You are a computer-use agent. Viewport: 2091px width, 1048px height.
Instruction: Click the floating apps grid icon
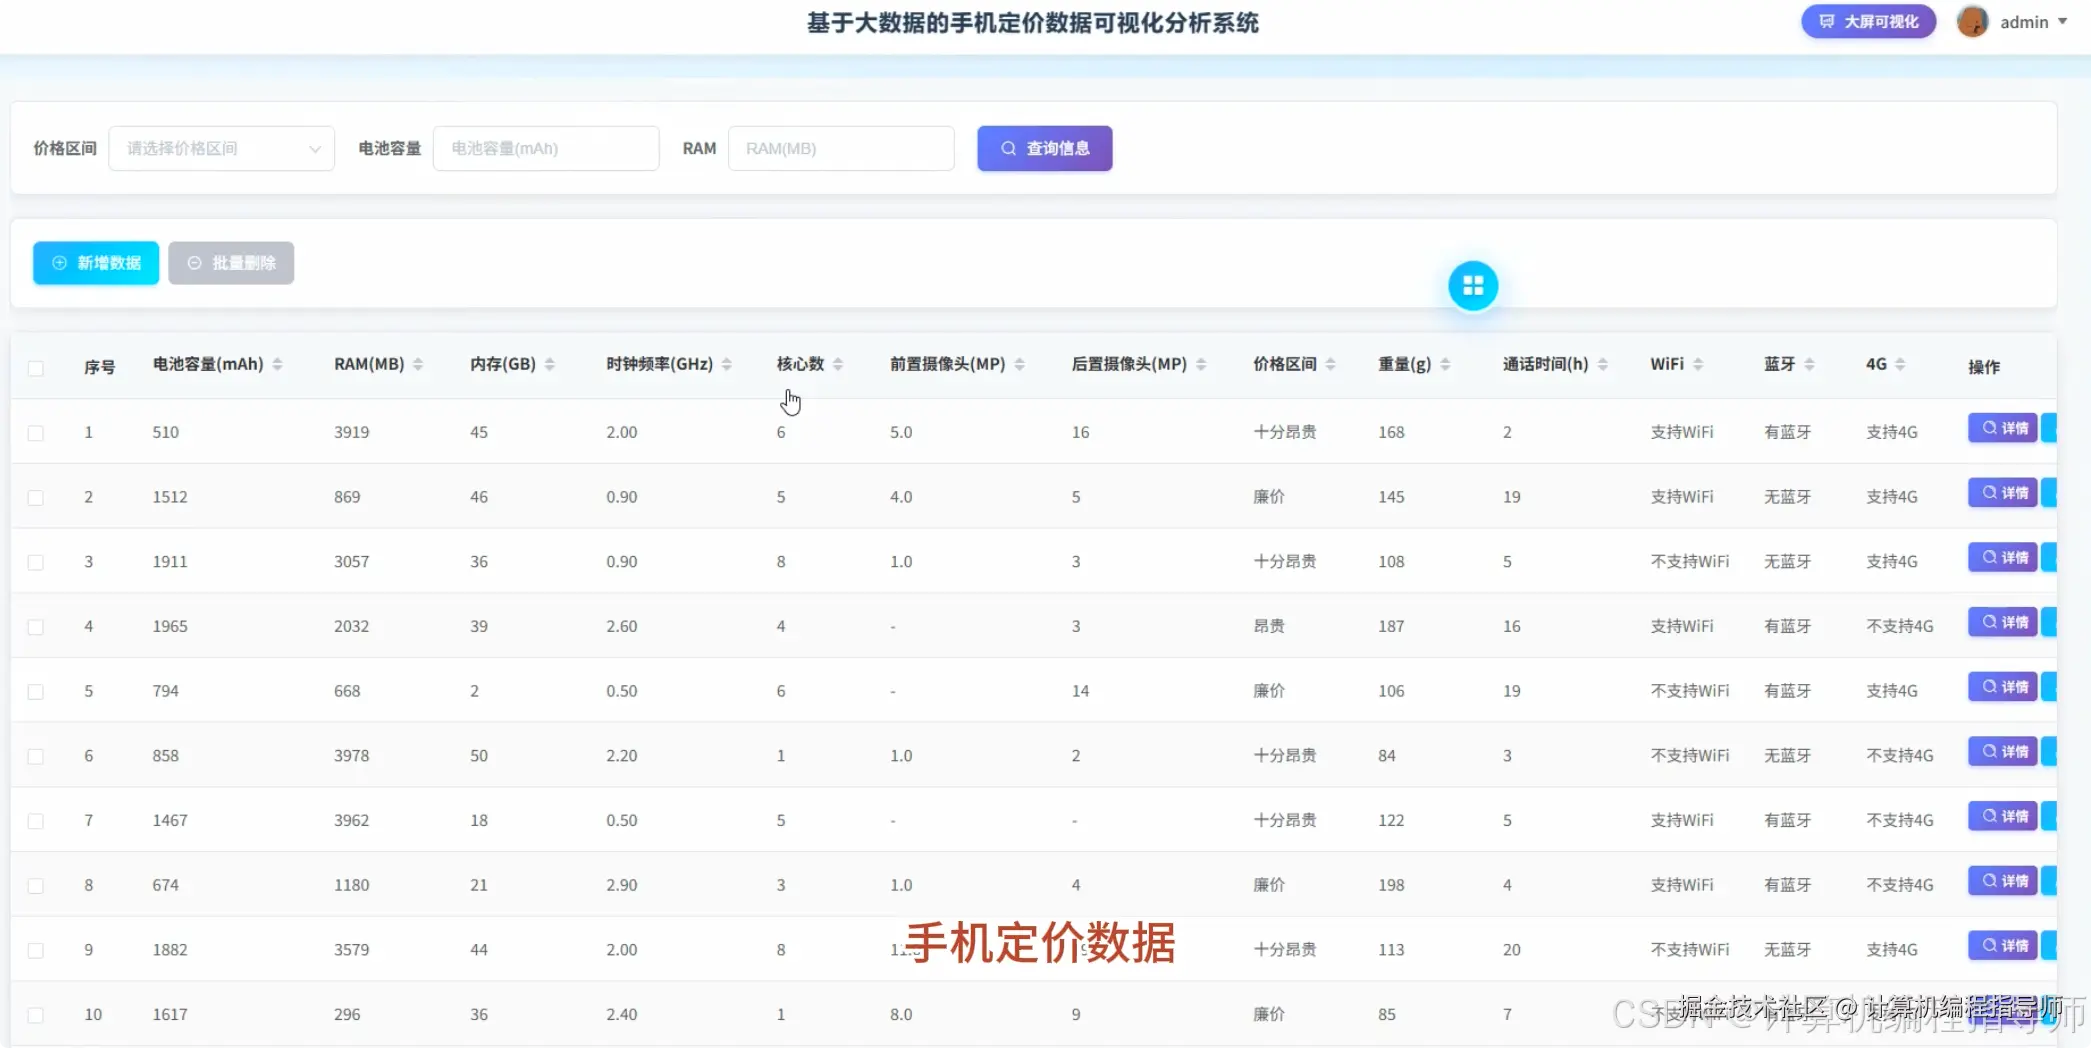click(1473, 285)
